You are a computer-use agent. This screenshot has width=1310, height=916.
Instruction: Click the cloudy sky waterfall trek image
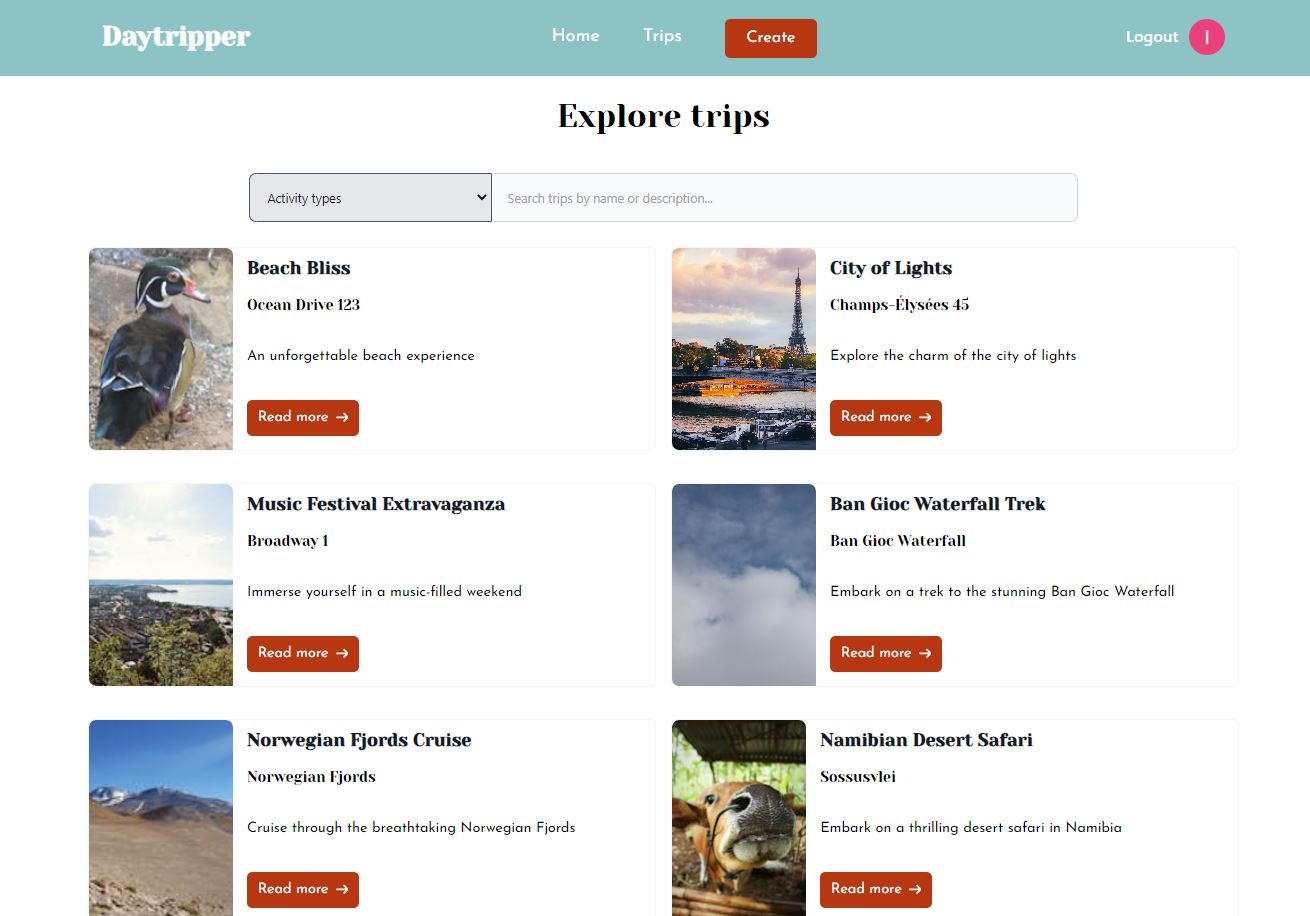(x=743, y=585)
